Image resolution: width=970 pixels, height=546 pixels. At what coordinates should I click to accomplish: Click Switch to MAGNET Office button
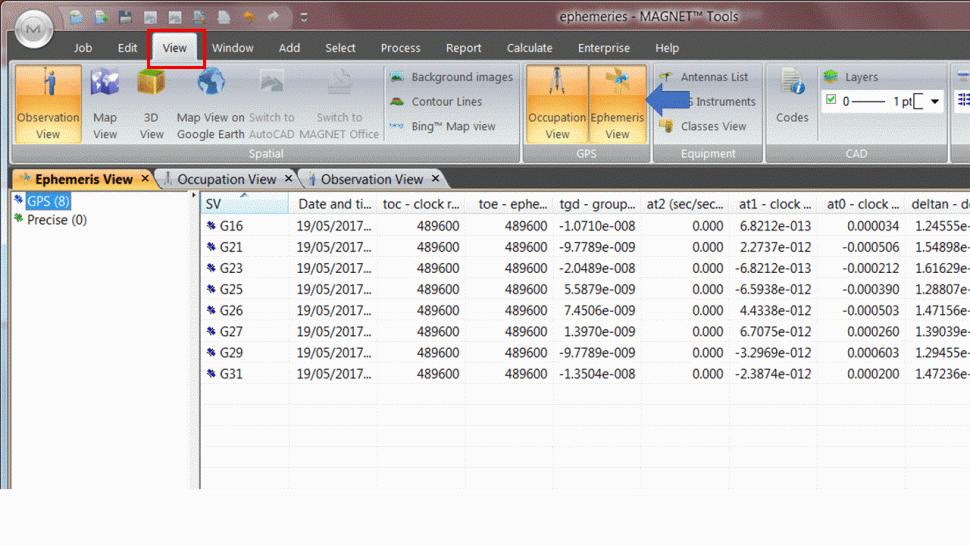(339, 104)
